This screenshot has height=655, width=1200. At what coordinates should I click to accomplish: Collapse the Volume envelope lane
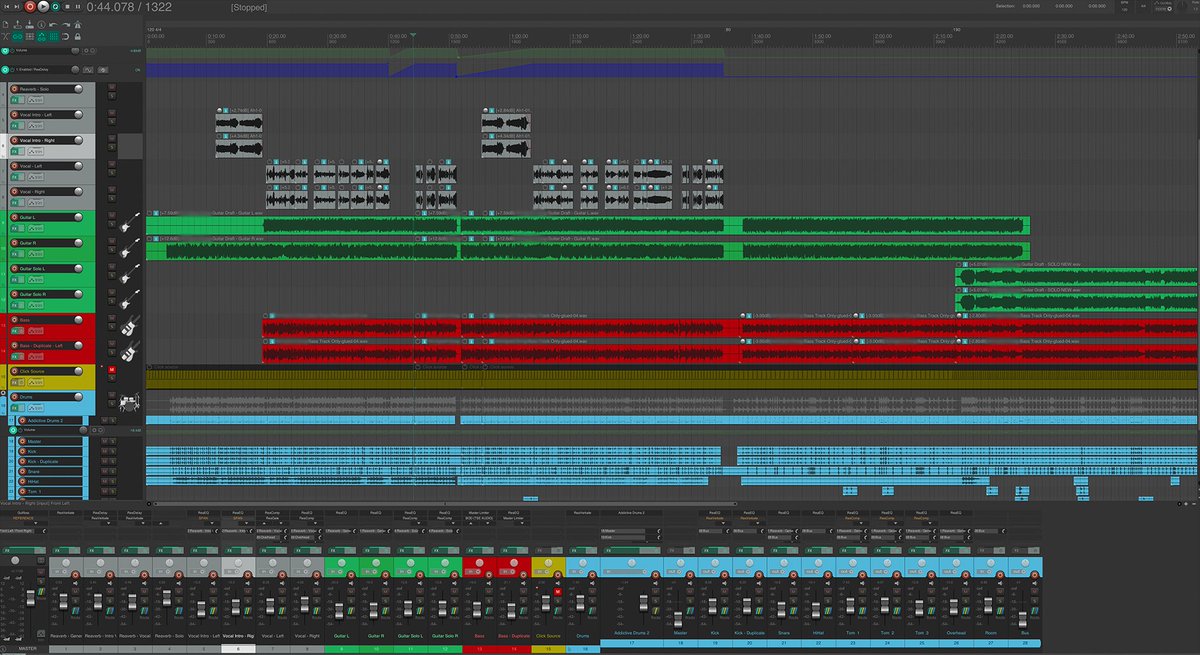tap(6, 51)
